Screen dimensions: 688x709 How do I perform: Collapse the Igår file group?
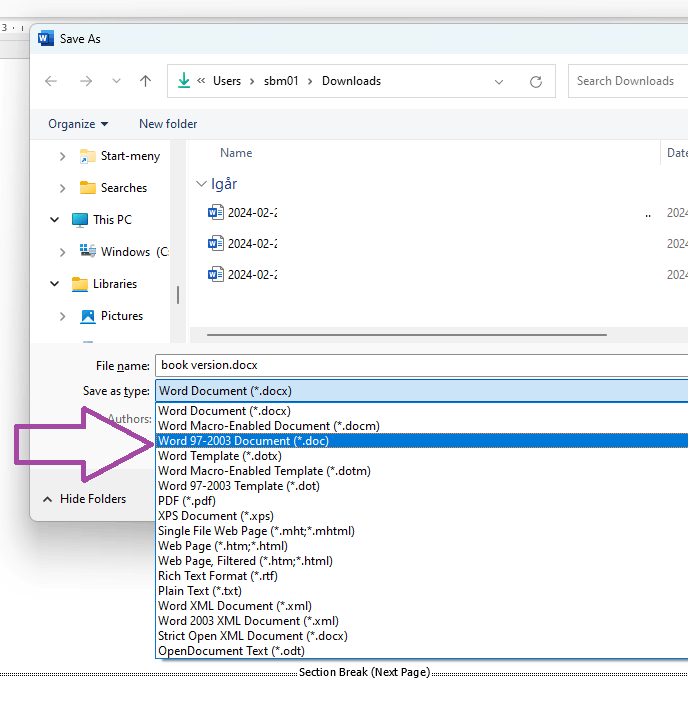pos(201,184)
